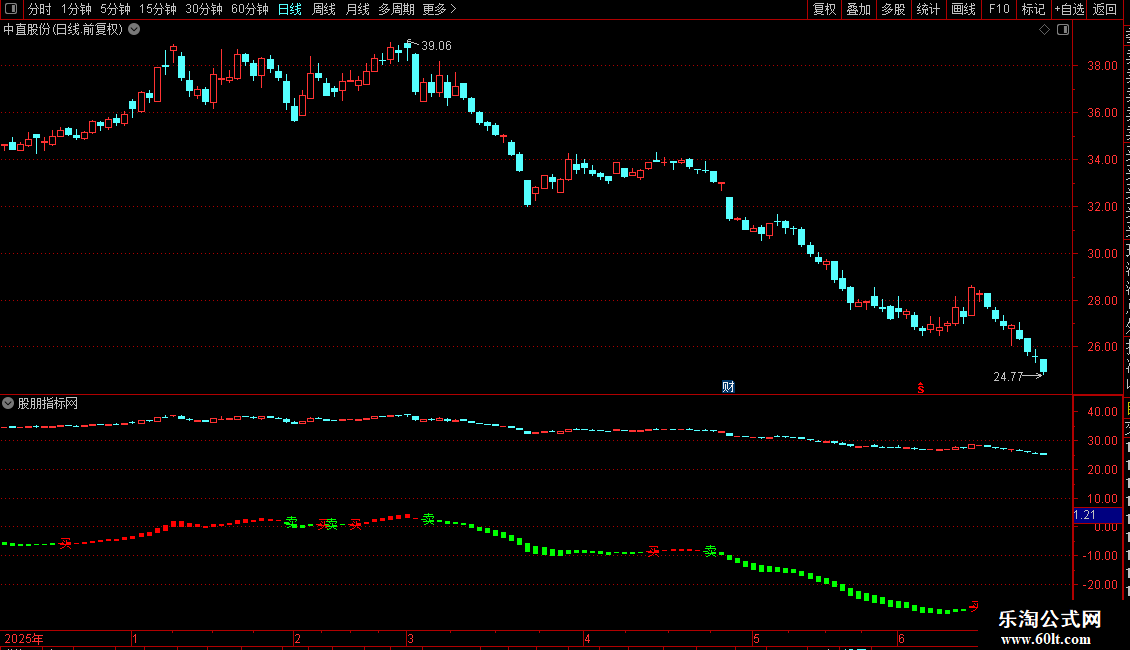Select the 60分钟 period tab
The image size is (1130, 650).
coord(250,9)
